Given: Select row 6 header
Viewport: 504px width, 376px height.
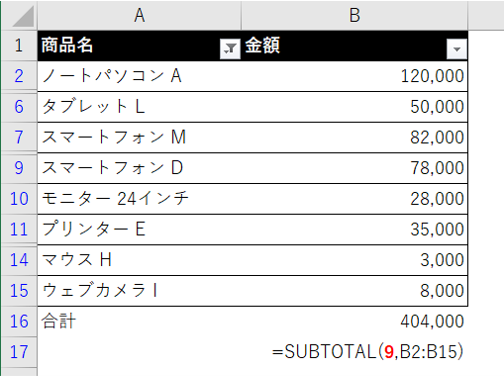Looking at the screenshot, I should 19,107.
